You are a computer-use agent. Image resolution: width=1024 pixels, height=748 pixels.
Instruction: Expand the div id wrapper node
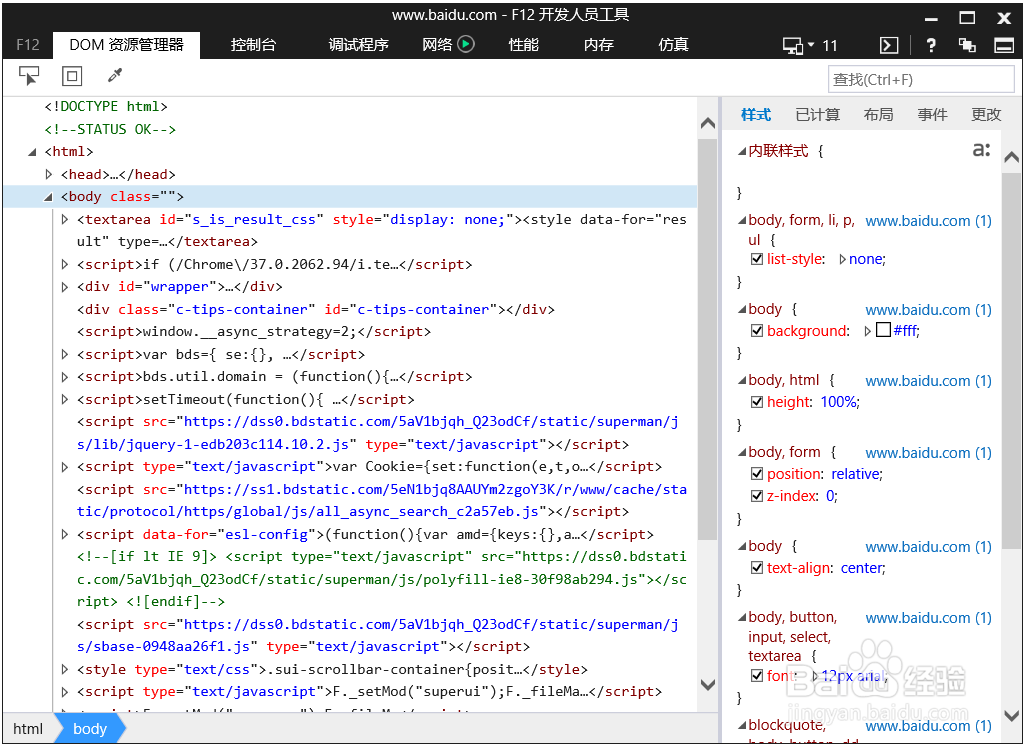coord(65,287)
